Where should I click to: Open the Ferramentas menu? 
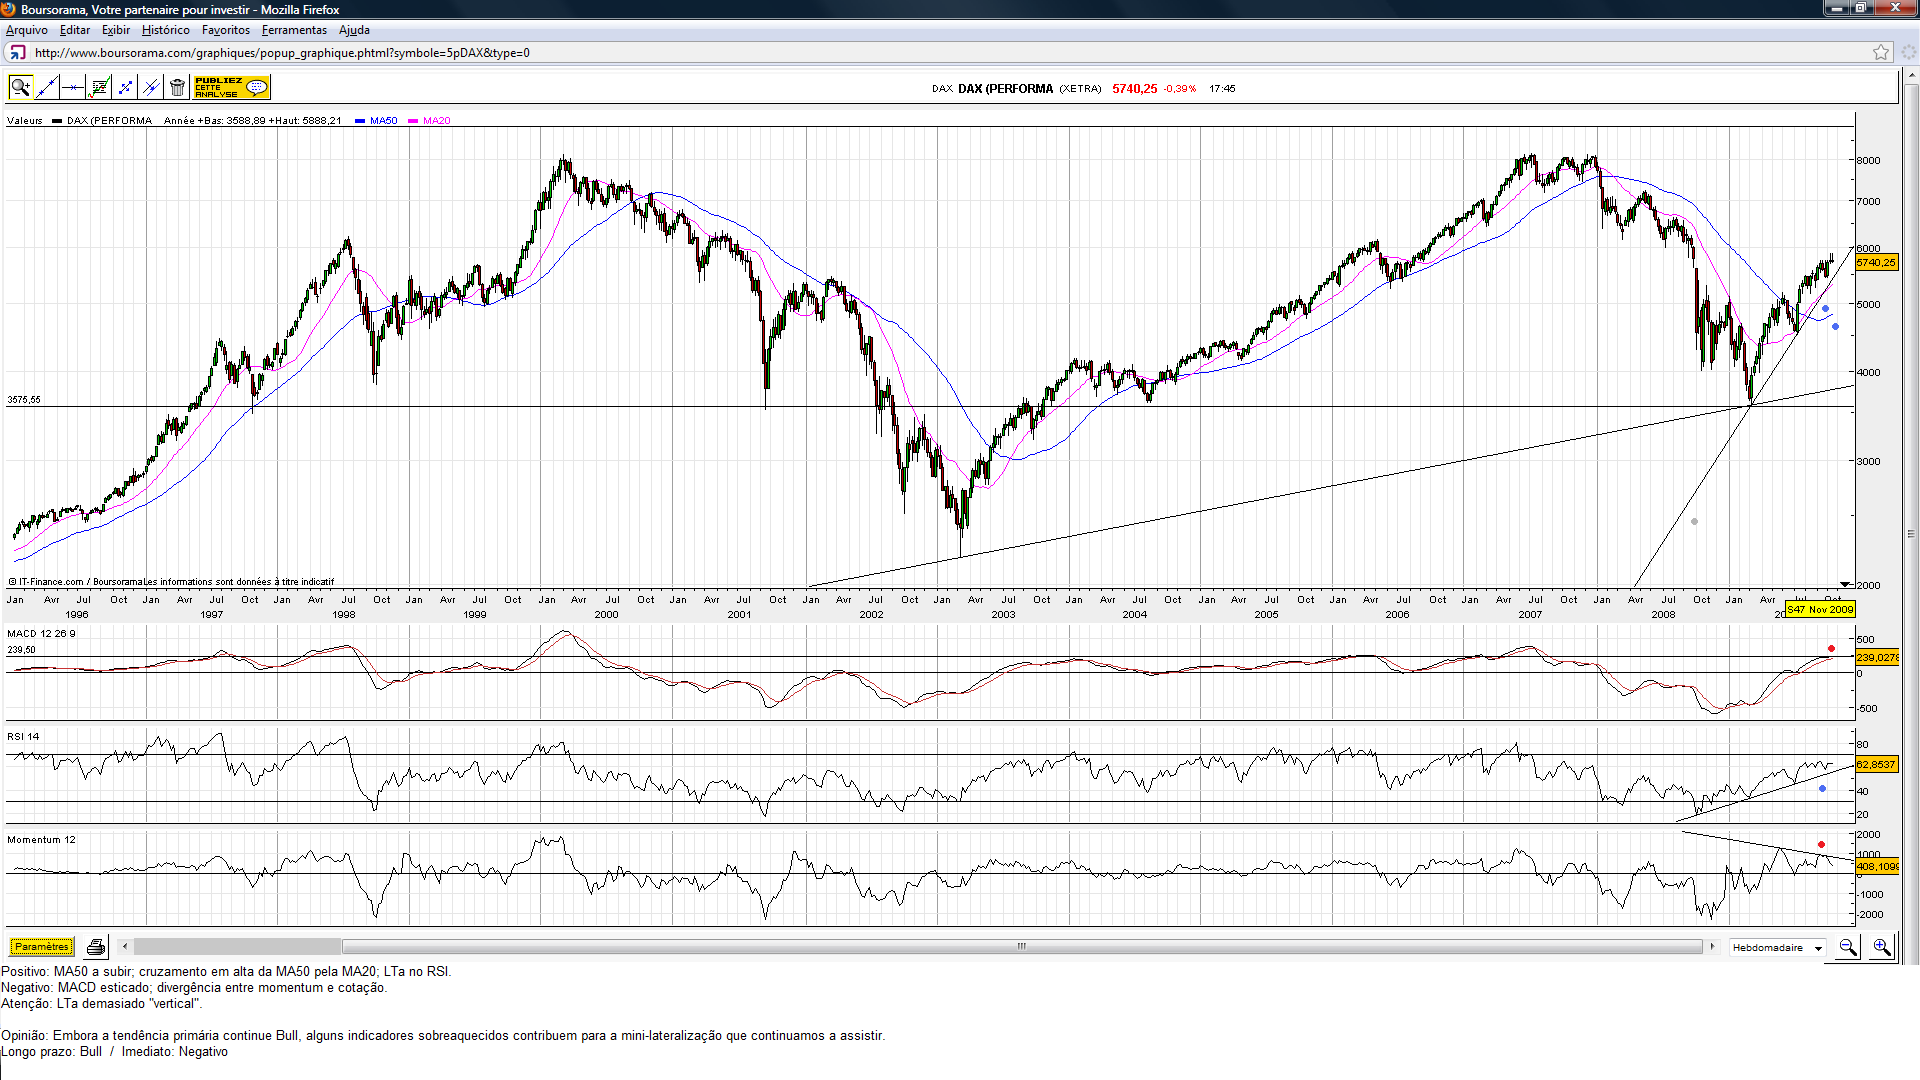294,30
